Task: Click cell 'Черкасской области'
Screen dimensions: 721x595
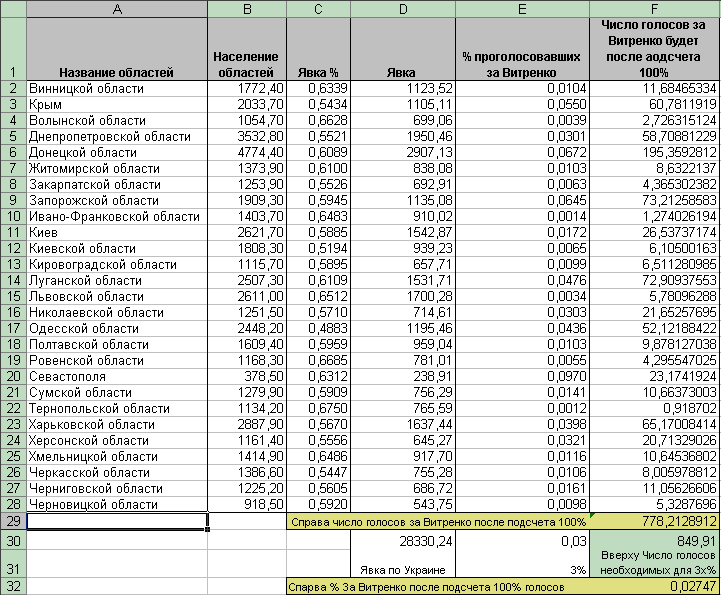Action: (x=117, y=472)
